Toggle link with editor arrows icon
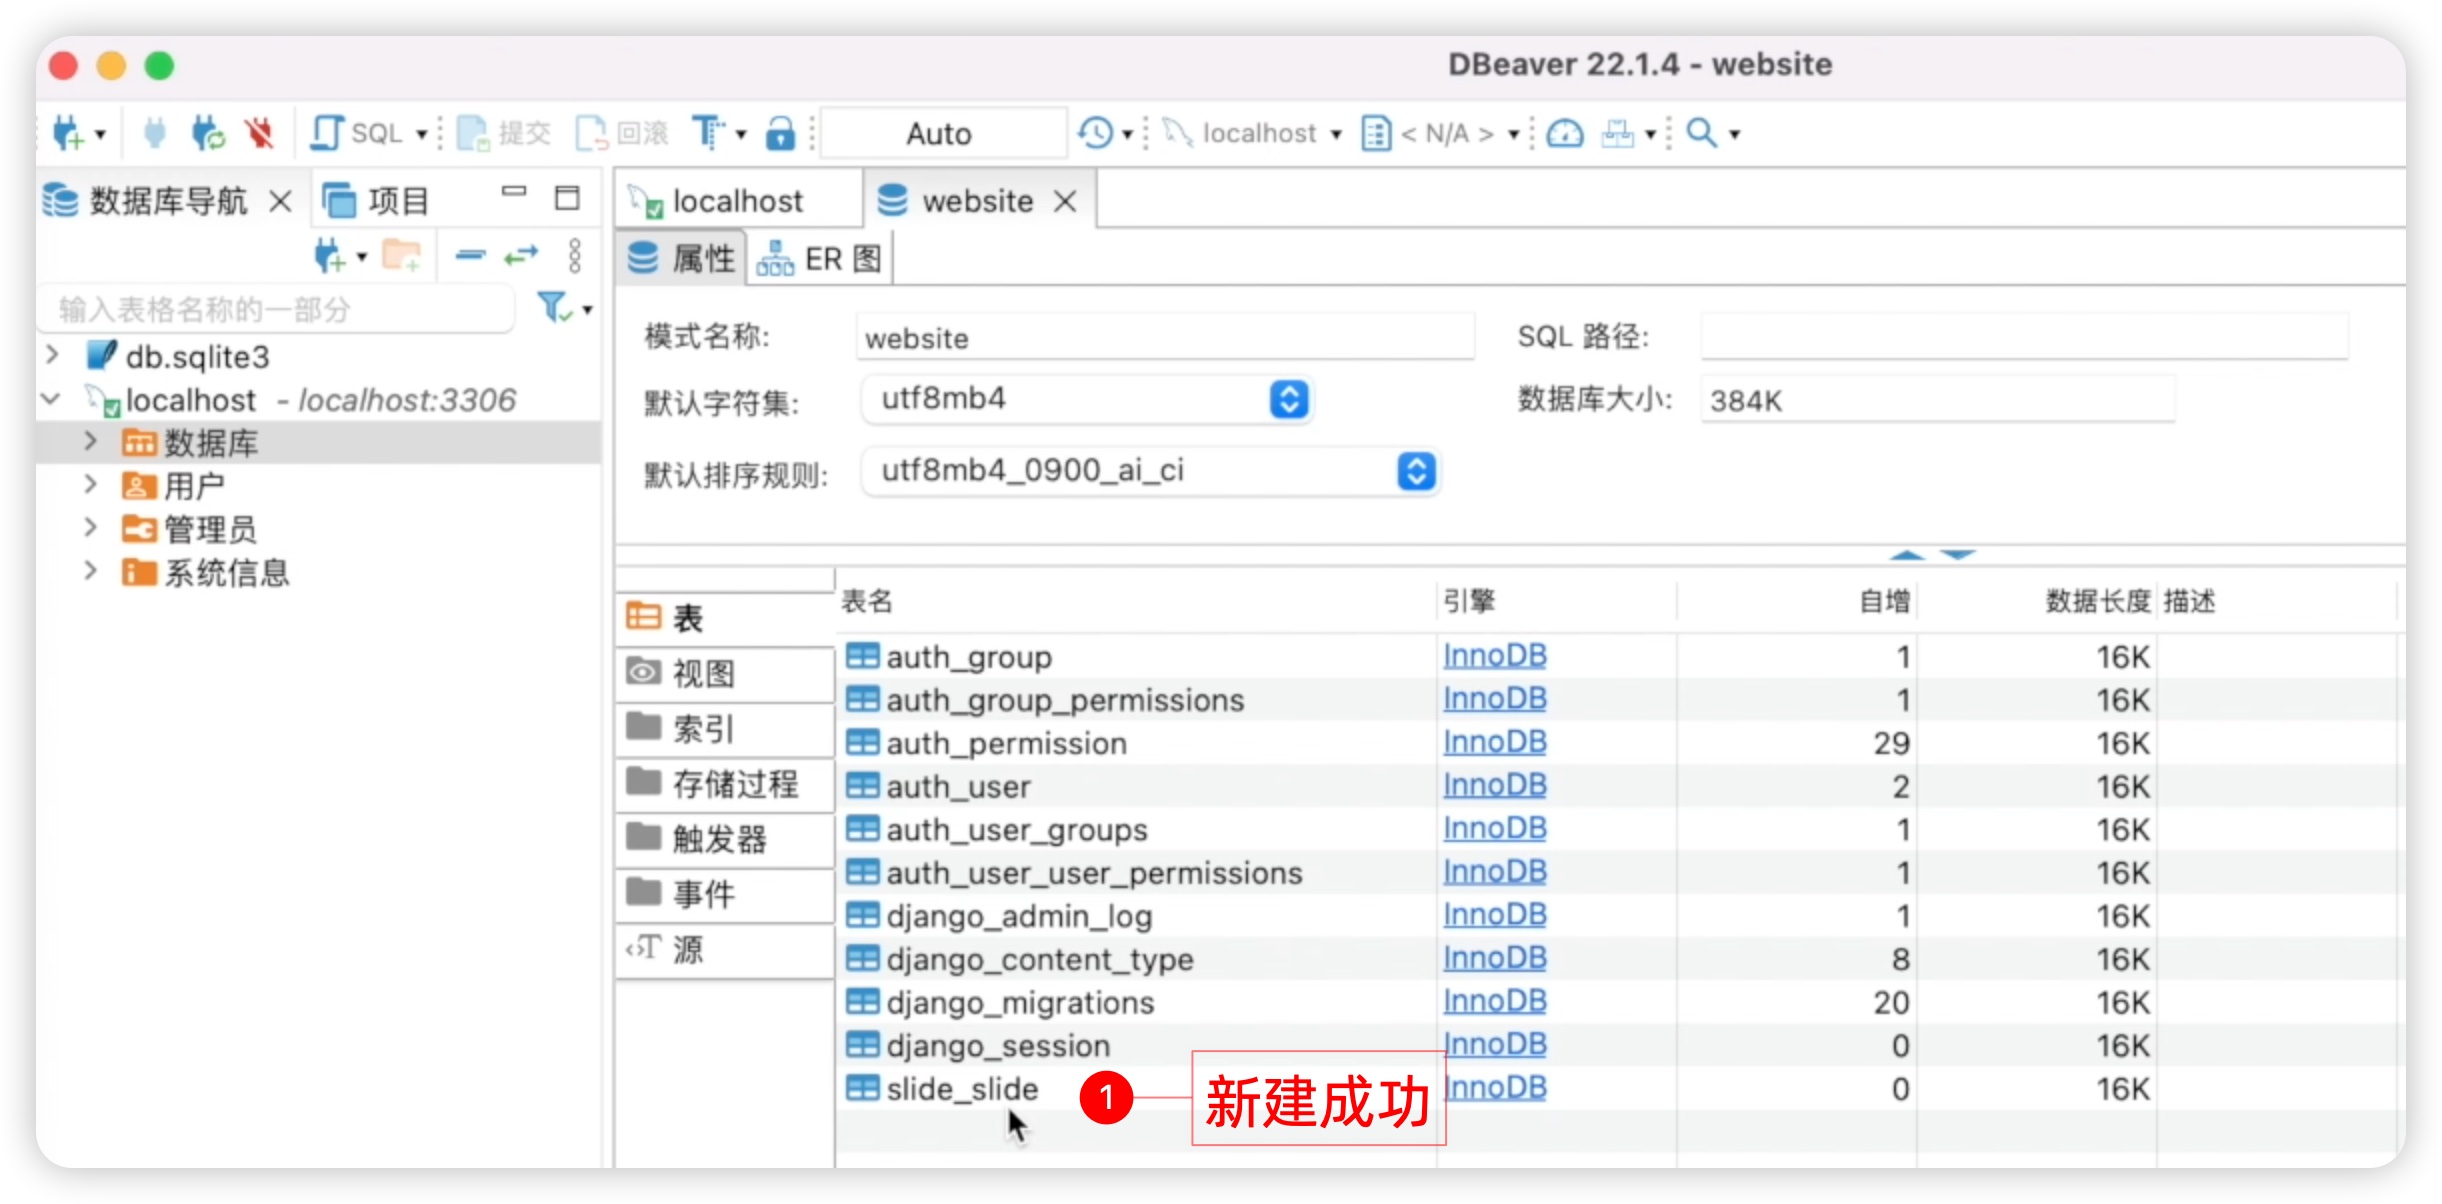The height and width of the screenshot is (1204, 2442). pyautogui.click(x=521, y=256)
